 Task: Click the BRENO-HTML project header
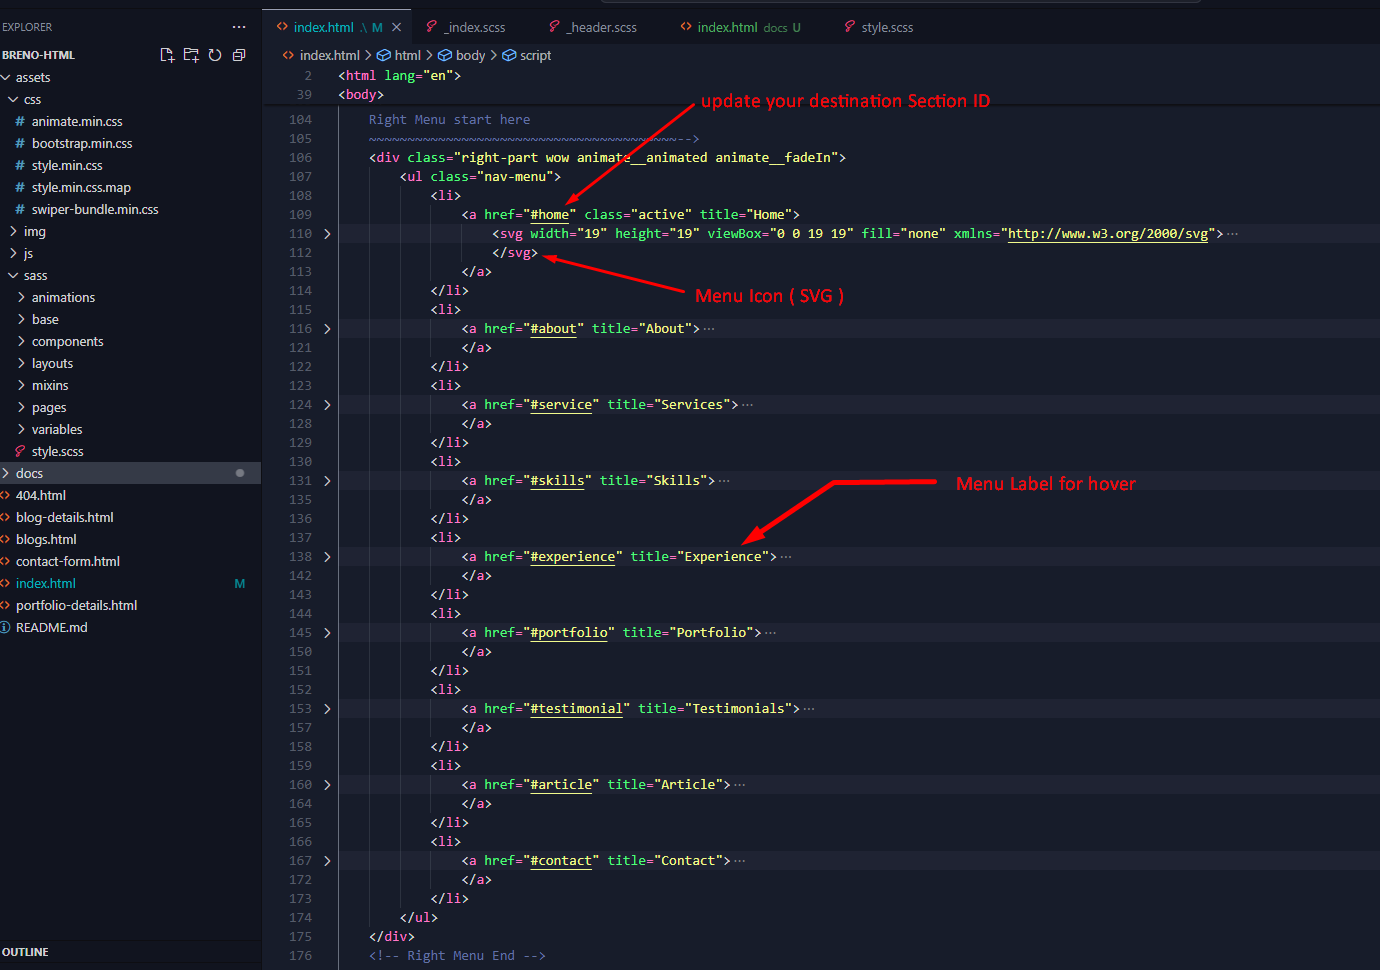pyautogui.click(x=39, y=55)
